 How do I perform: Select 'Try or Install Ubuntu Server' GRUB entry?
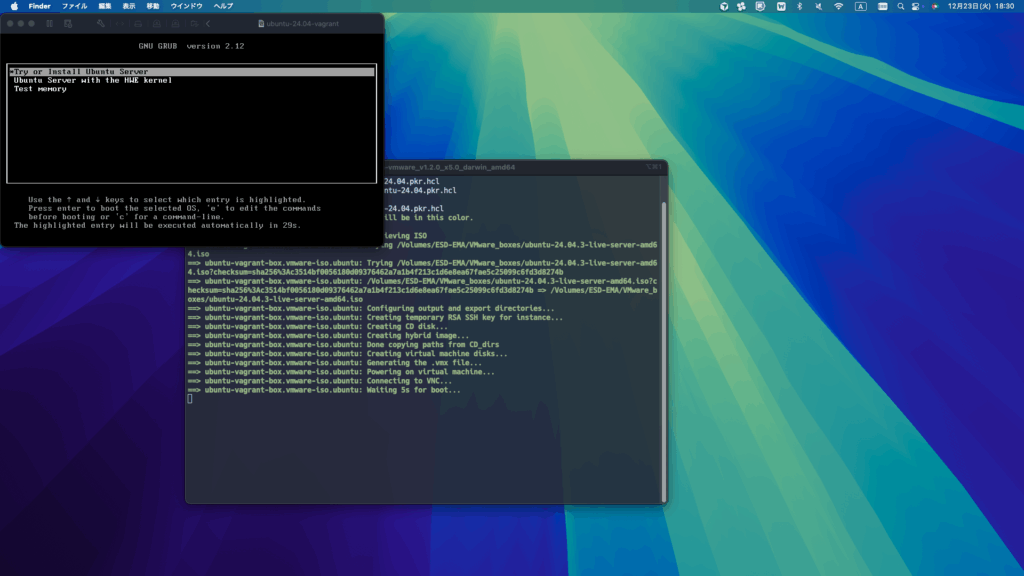(x=81, y=72)
